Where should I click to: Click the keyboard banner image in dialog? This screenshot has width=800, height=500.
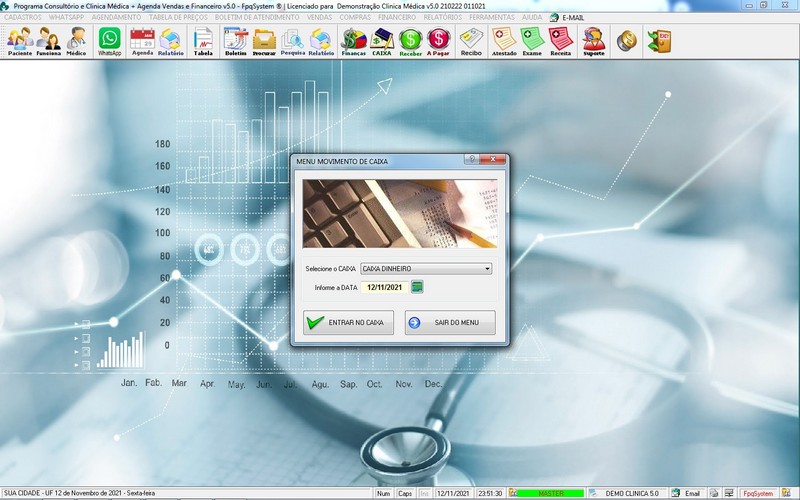point(400,213)
